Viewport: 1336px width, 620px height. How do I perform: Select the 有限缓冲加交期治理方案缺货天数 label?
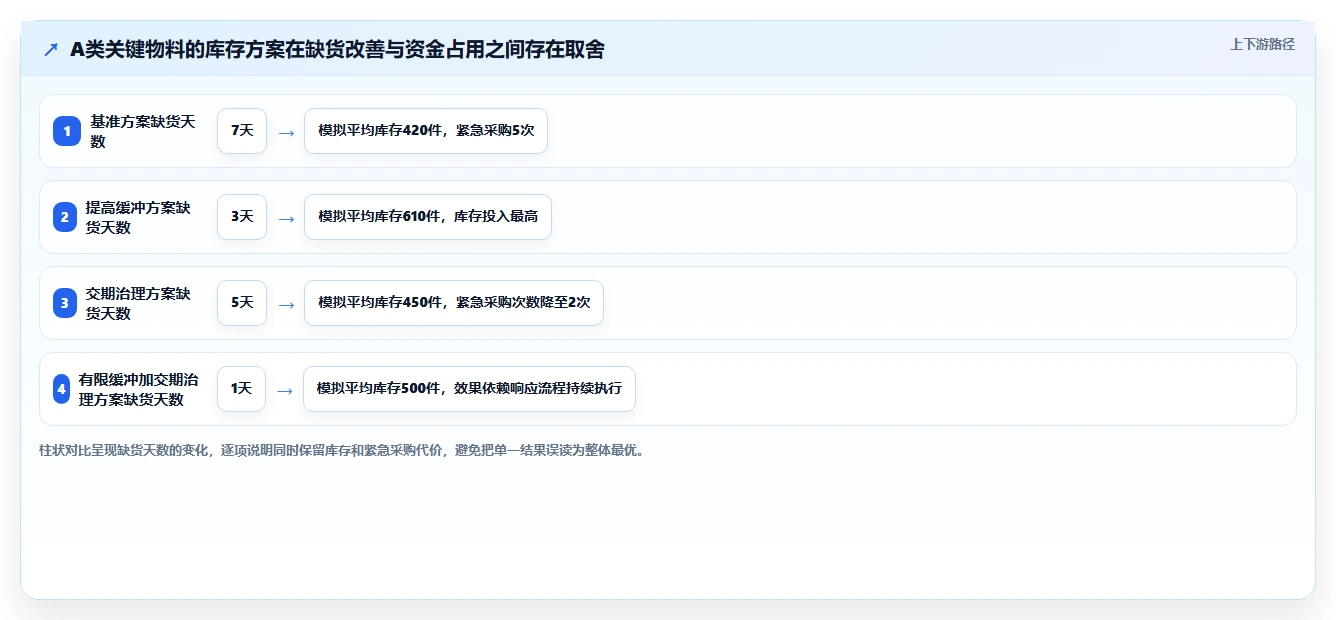tap(139, 389)
